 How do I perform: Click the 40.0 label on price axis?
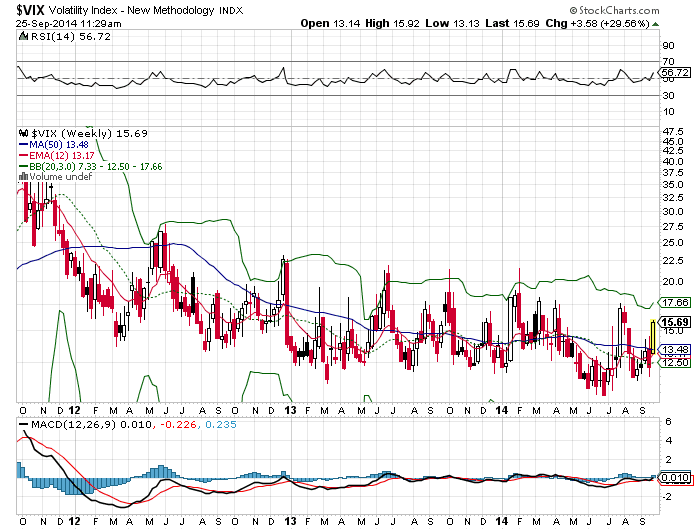point(673,162)
